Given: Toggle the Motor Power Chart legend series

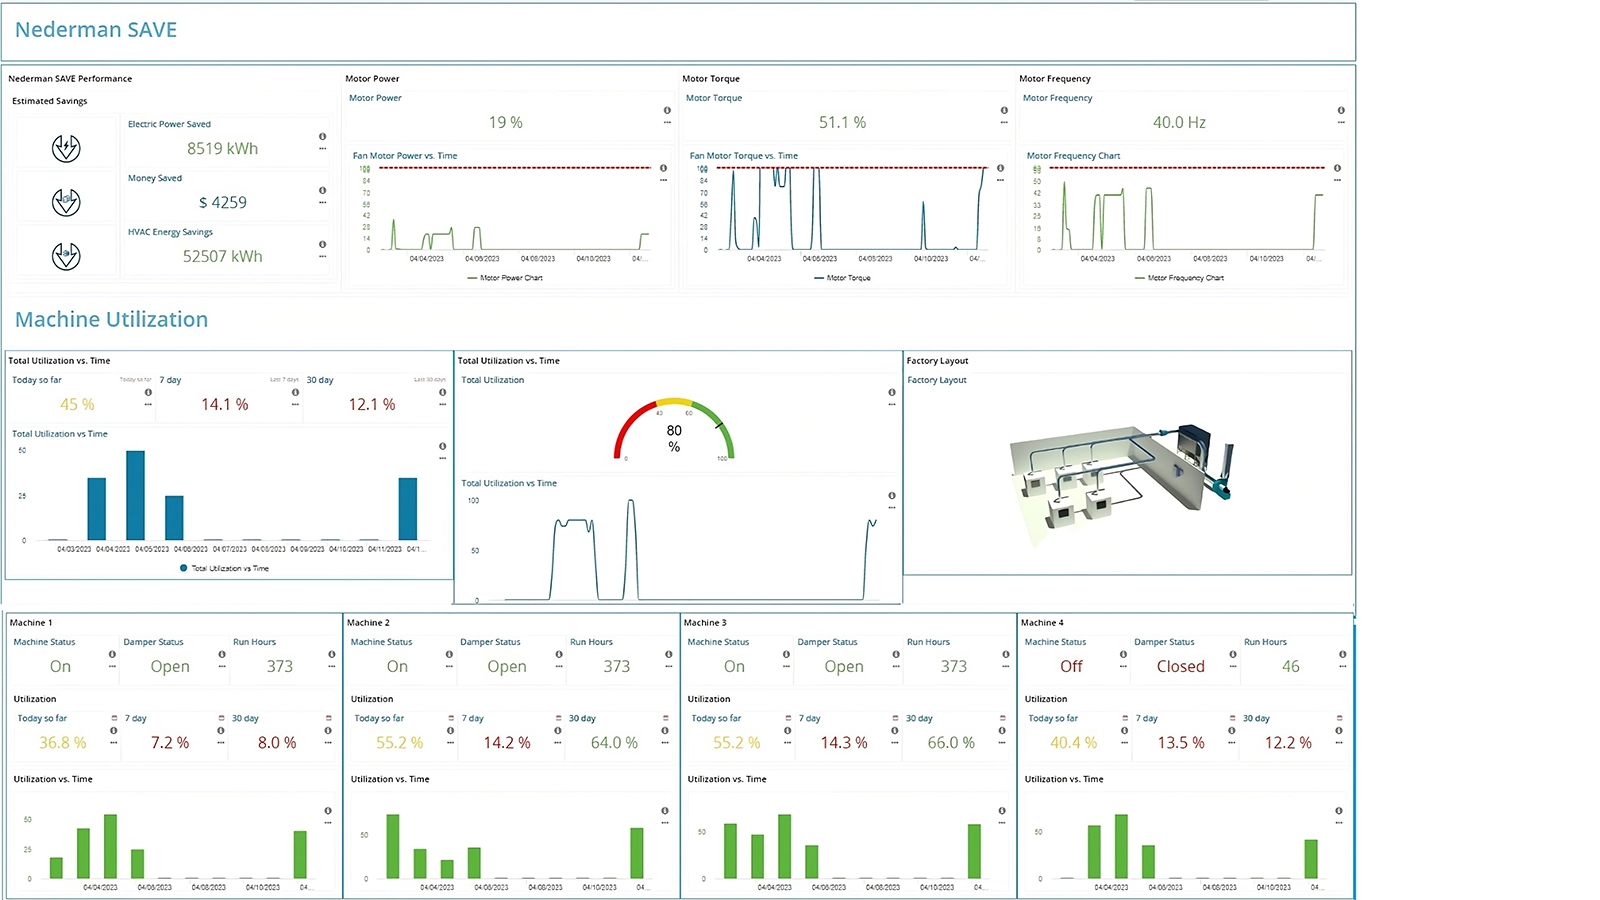Looking at the screenshot, I should click(505, 278).
